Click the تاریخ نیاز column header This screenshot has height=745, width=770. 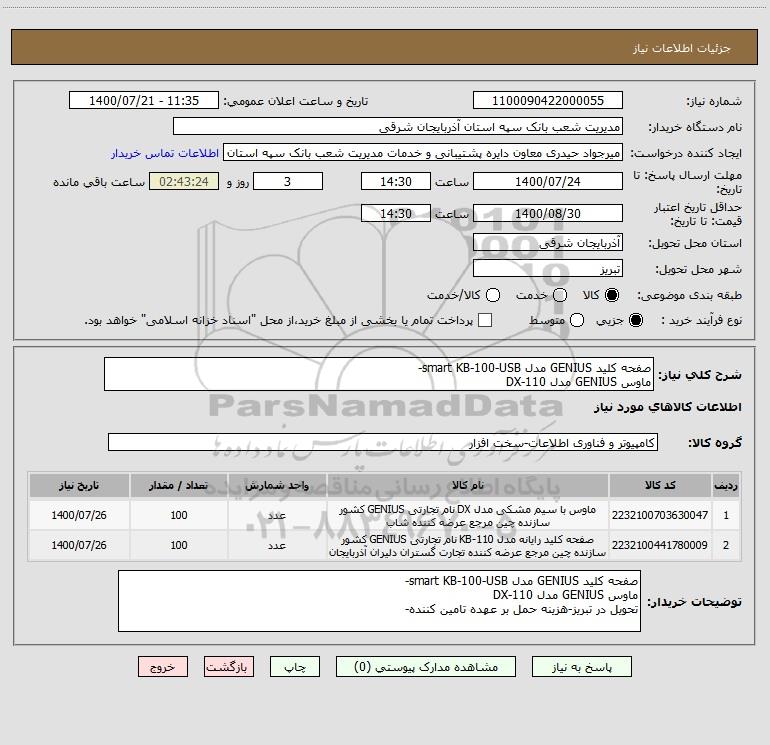(x=79, y=485)
